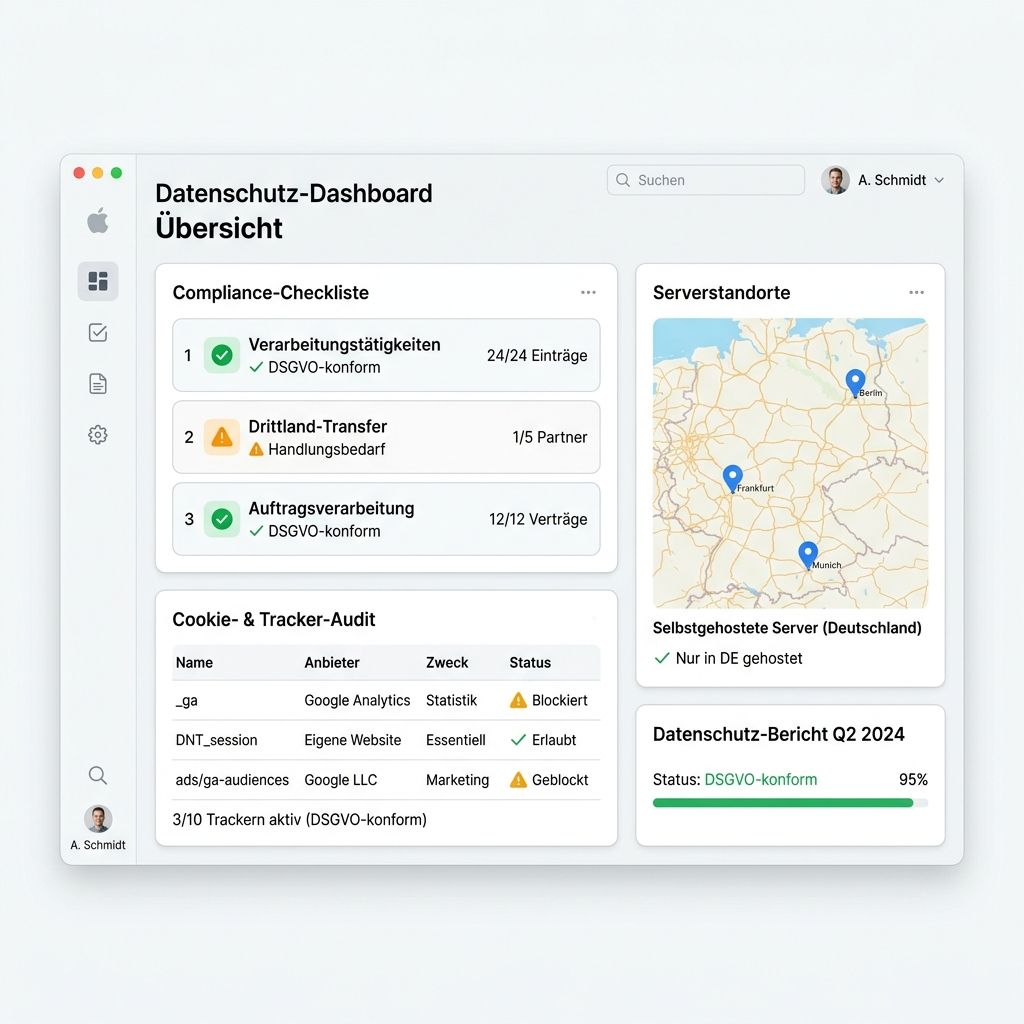The width and height of the screenshot is (1024, 1024).
Task: Click the Name column header
Action: [x=194, y=662]
